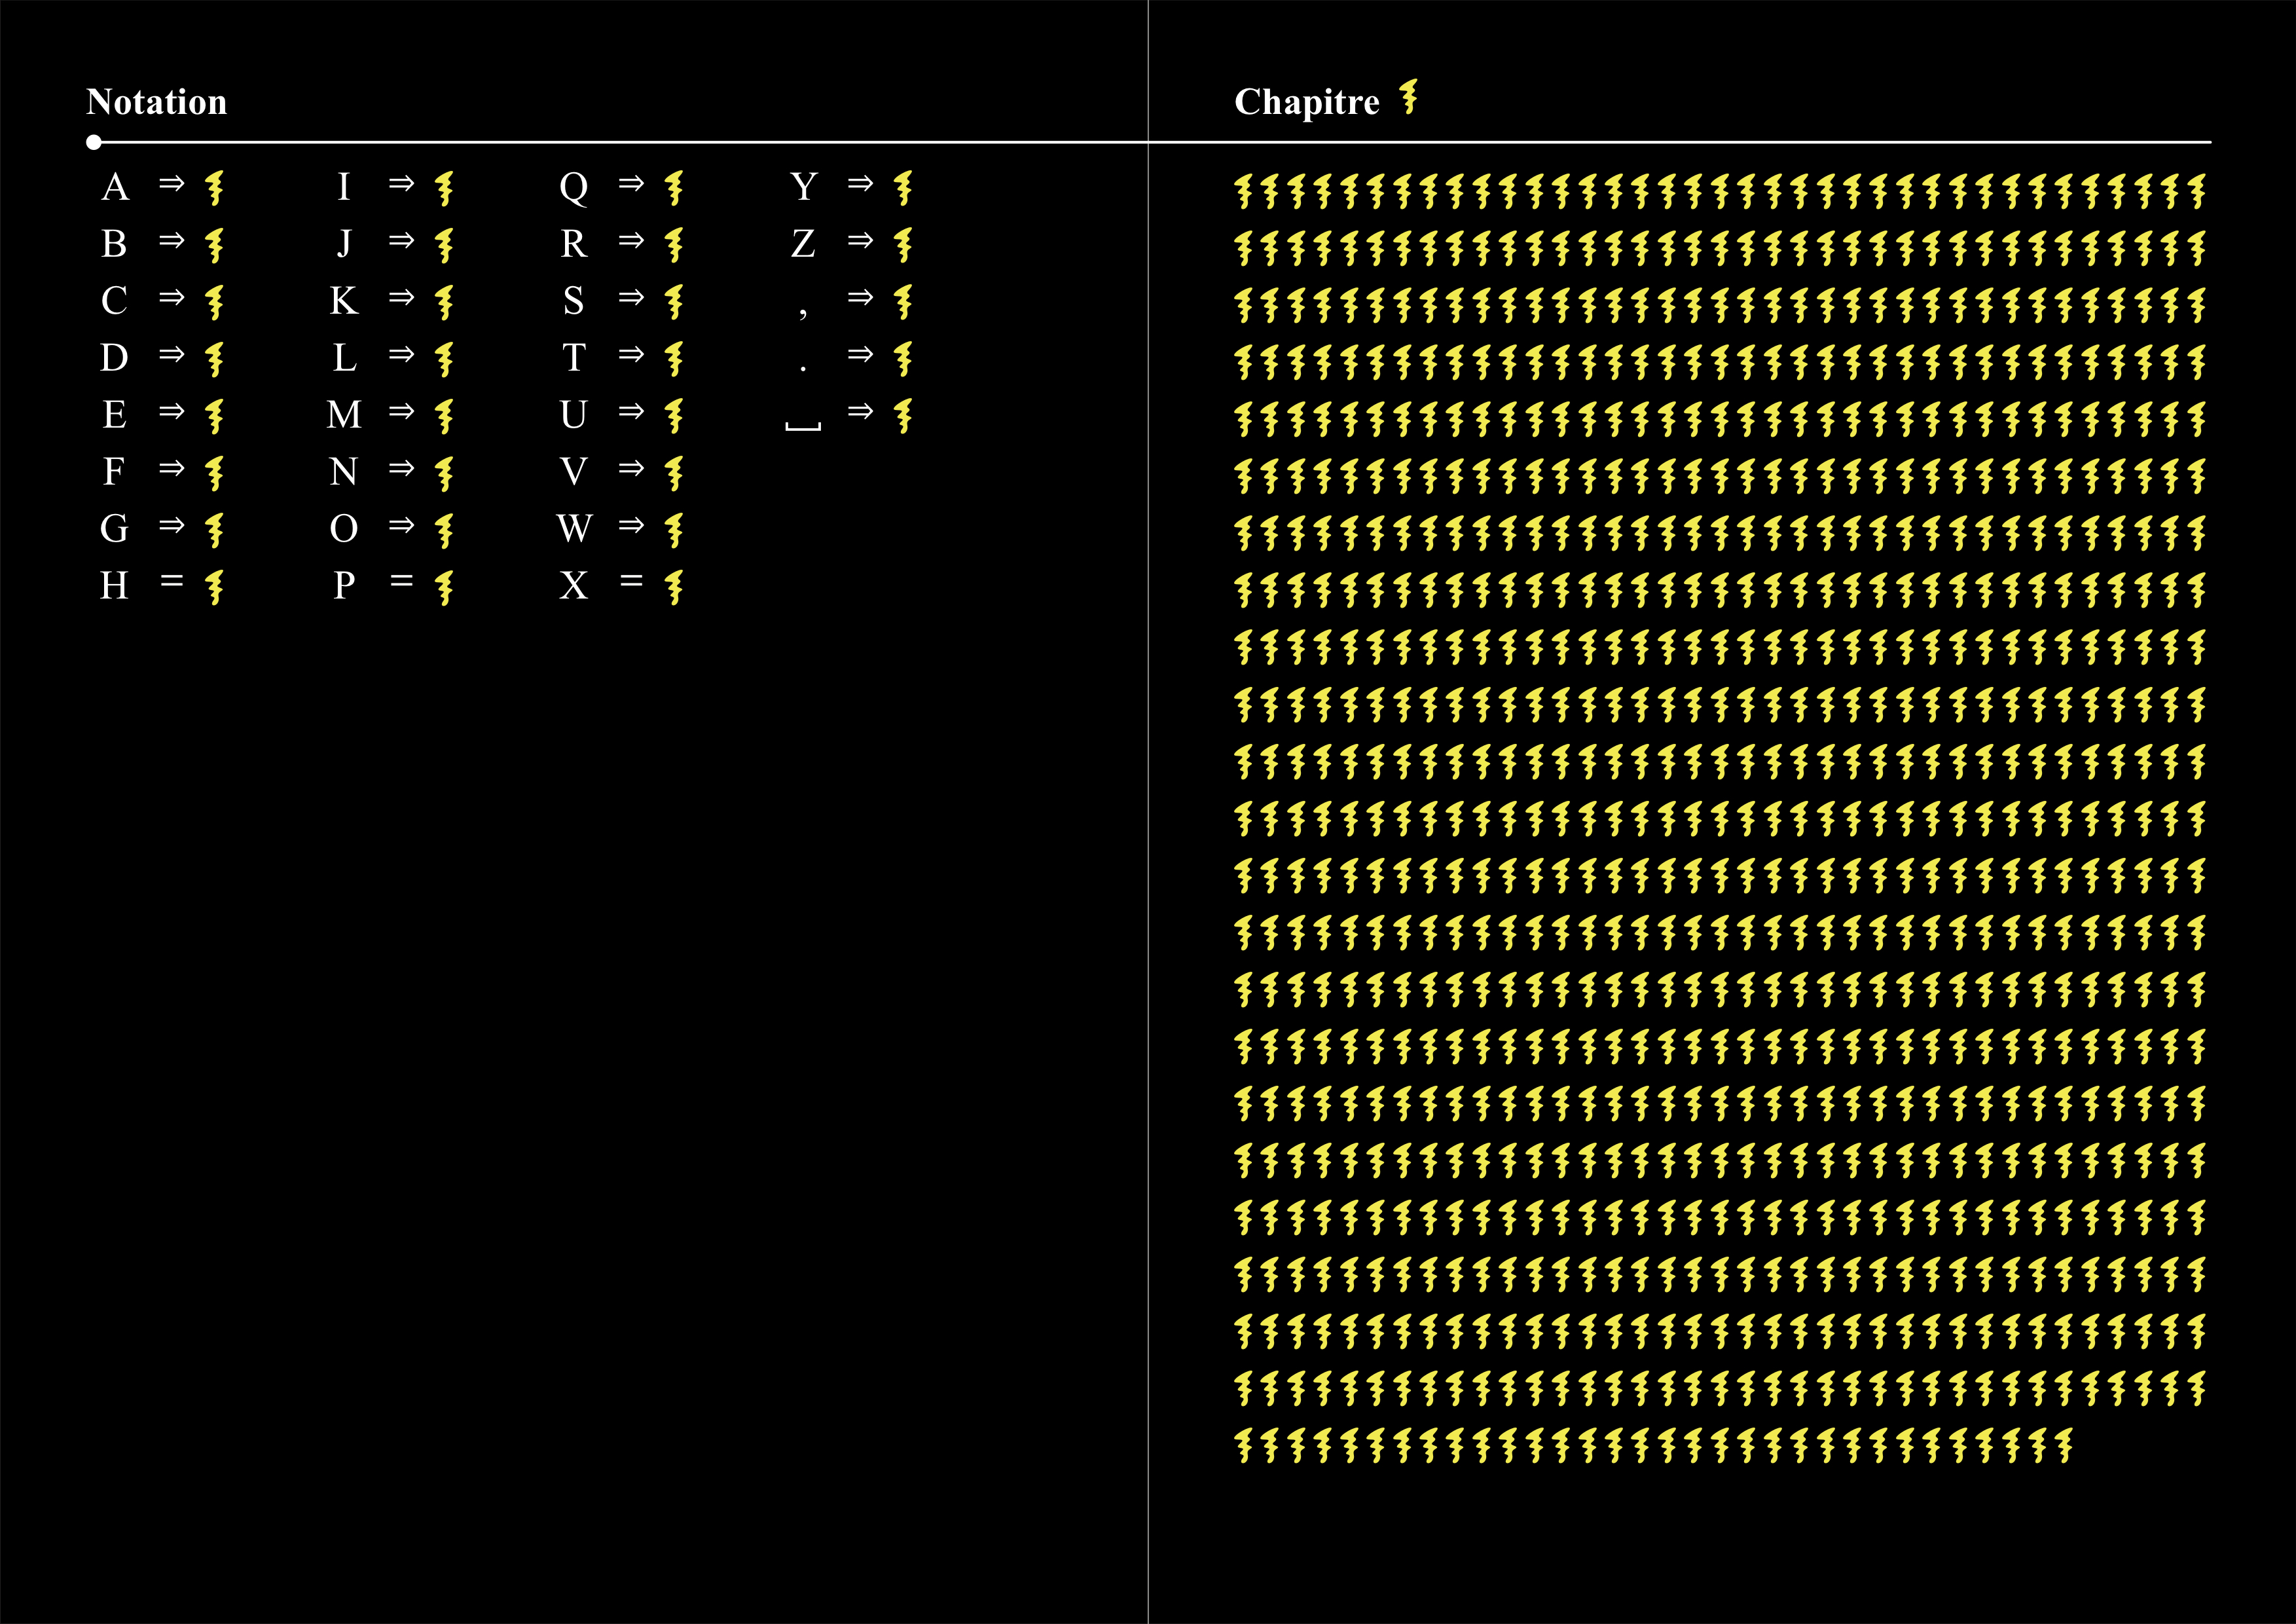
Task: Click the lightning icon beside the Chapitre heading
Action: 1408,97
